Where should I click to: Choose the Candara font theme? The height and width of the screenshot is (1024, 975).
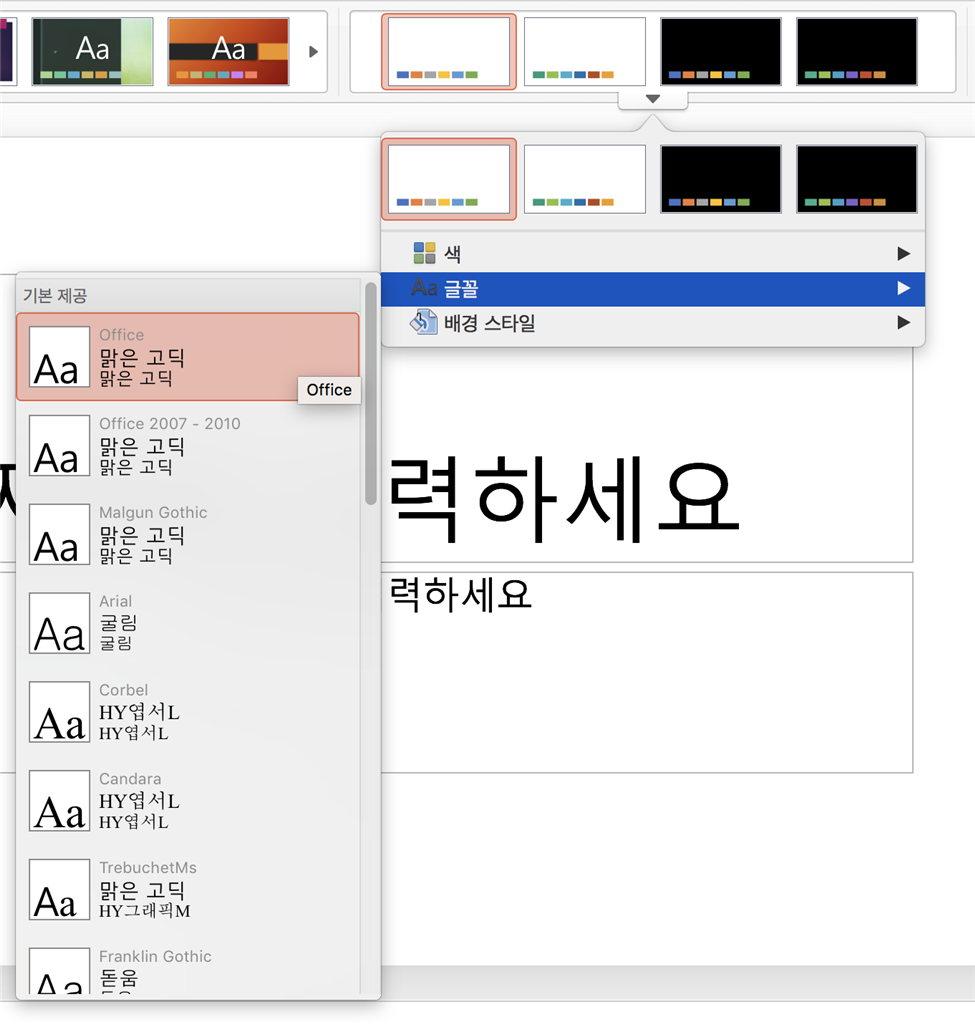pos(188,801)
